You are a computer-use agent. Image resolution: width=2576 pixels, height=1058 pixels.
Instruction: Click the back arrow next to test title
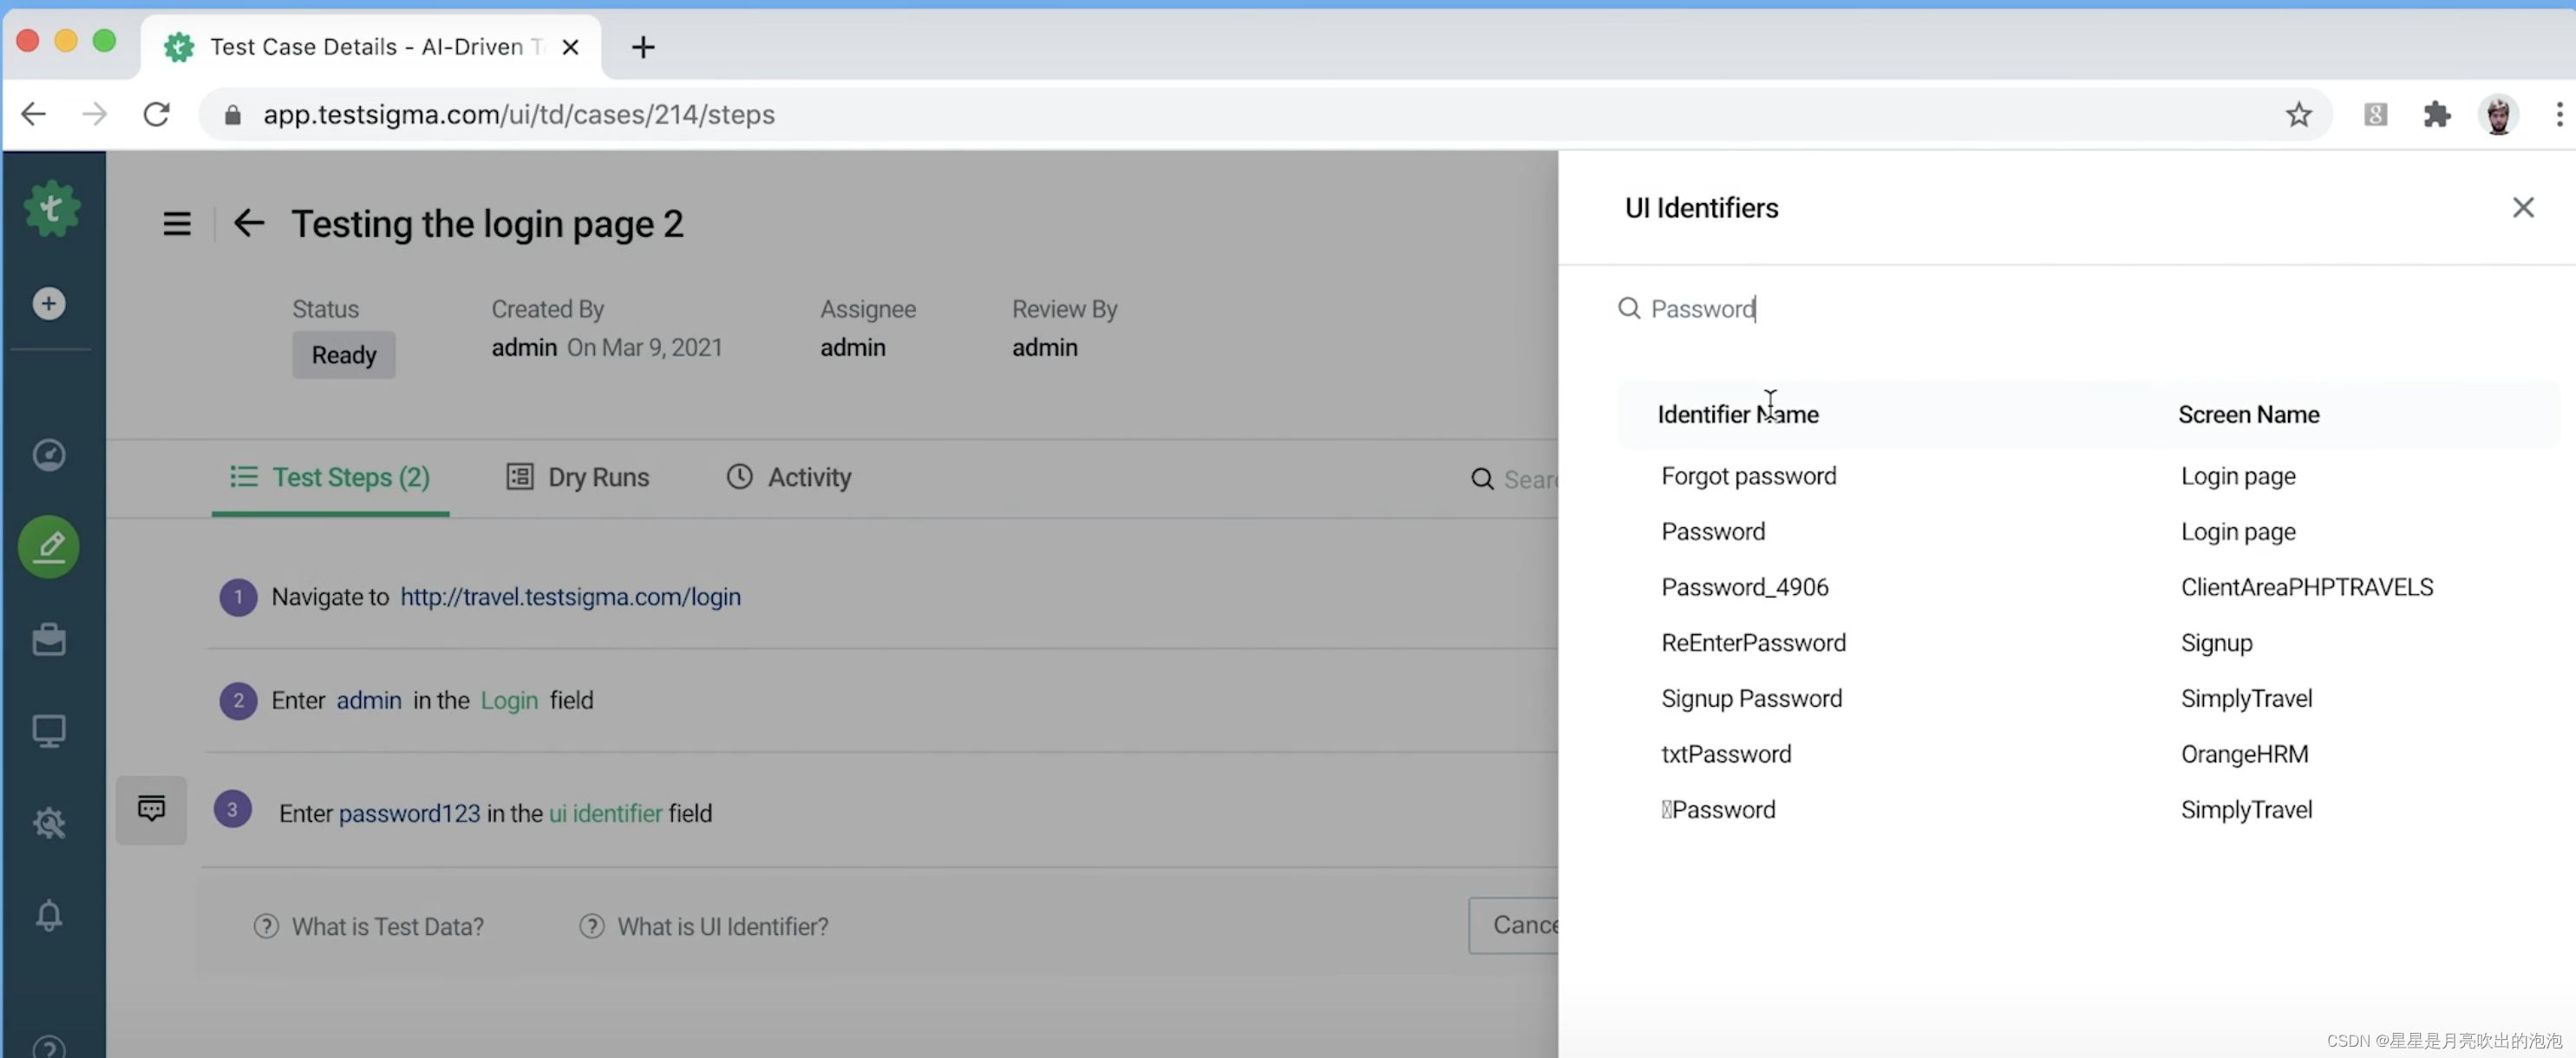249,223
